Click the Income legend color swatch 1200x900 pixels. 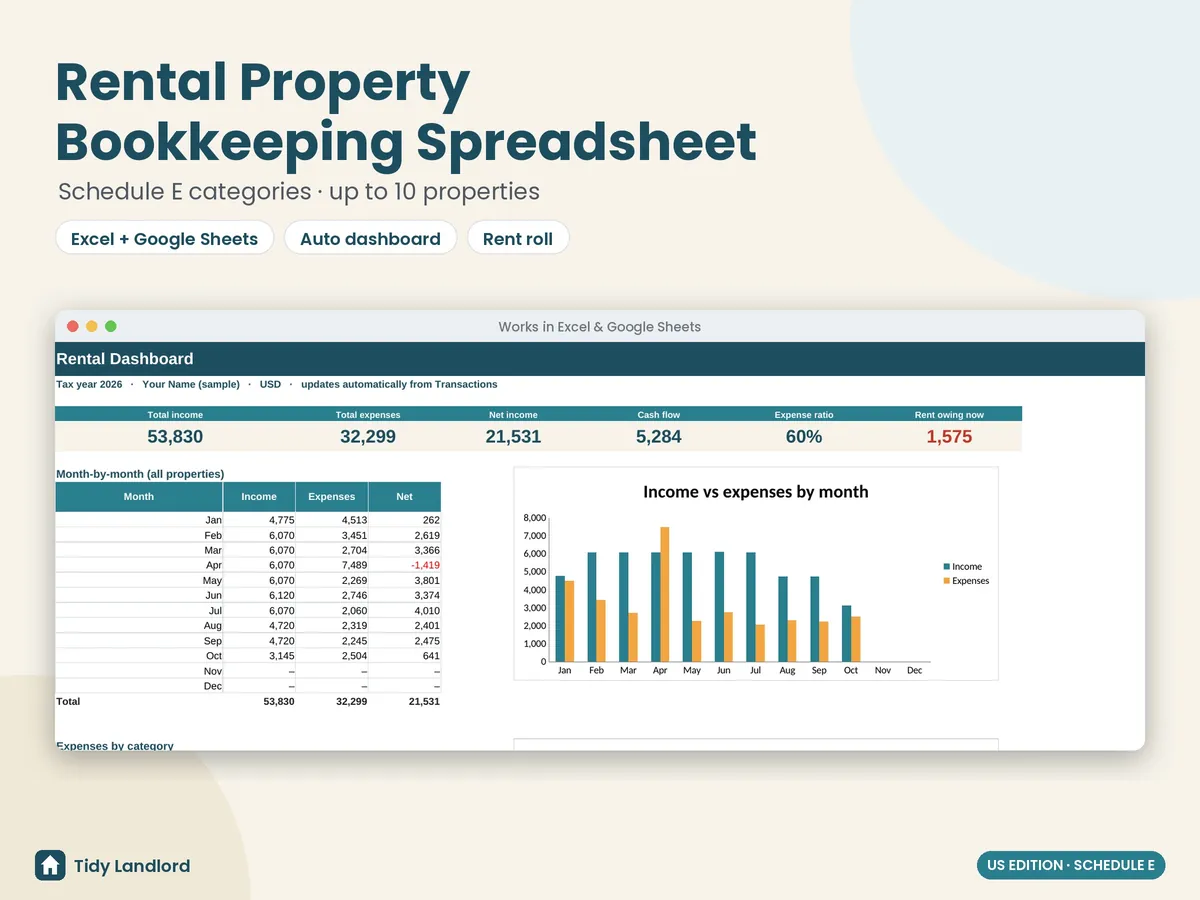(x=946, y=566)
